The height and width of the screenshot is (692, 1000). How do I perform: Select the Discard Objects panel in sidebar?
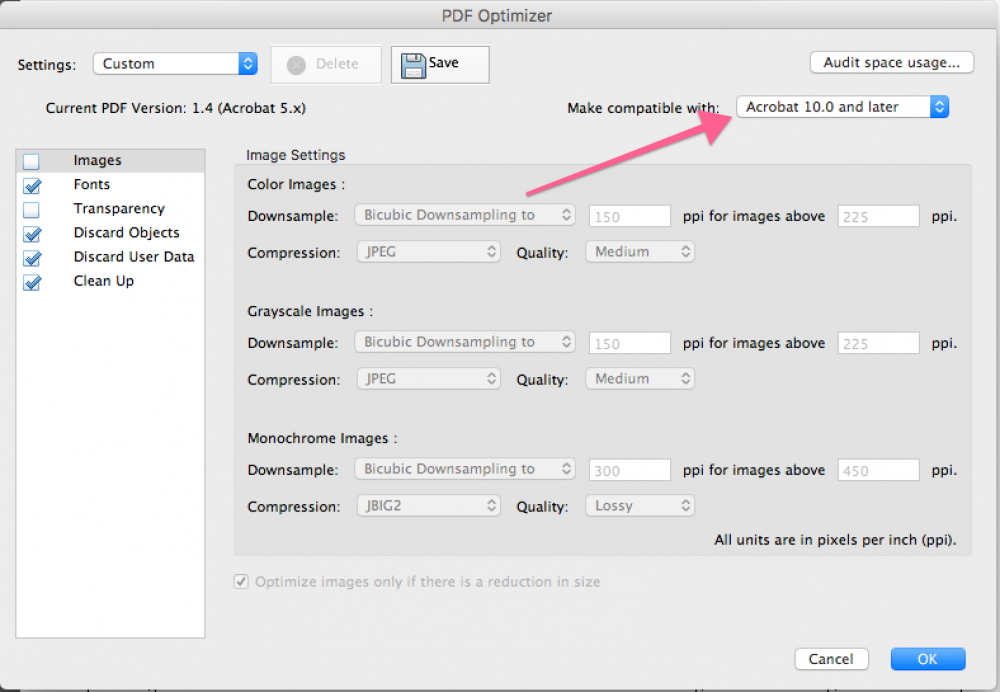(126, 232)
